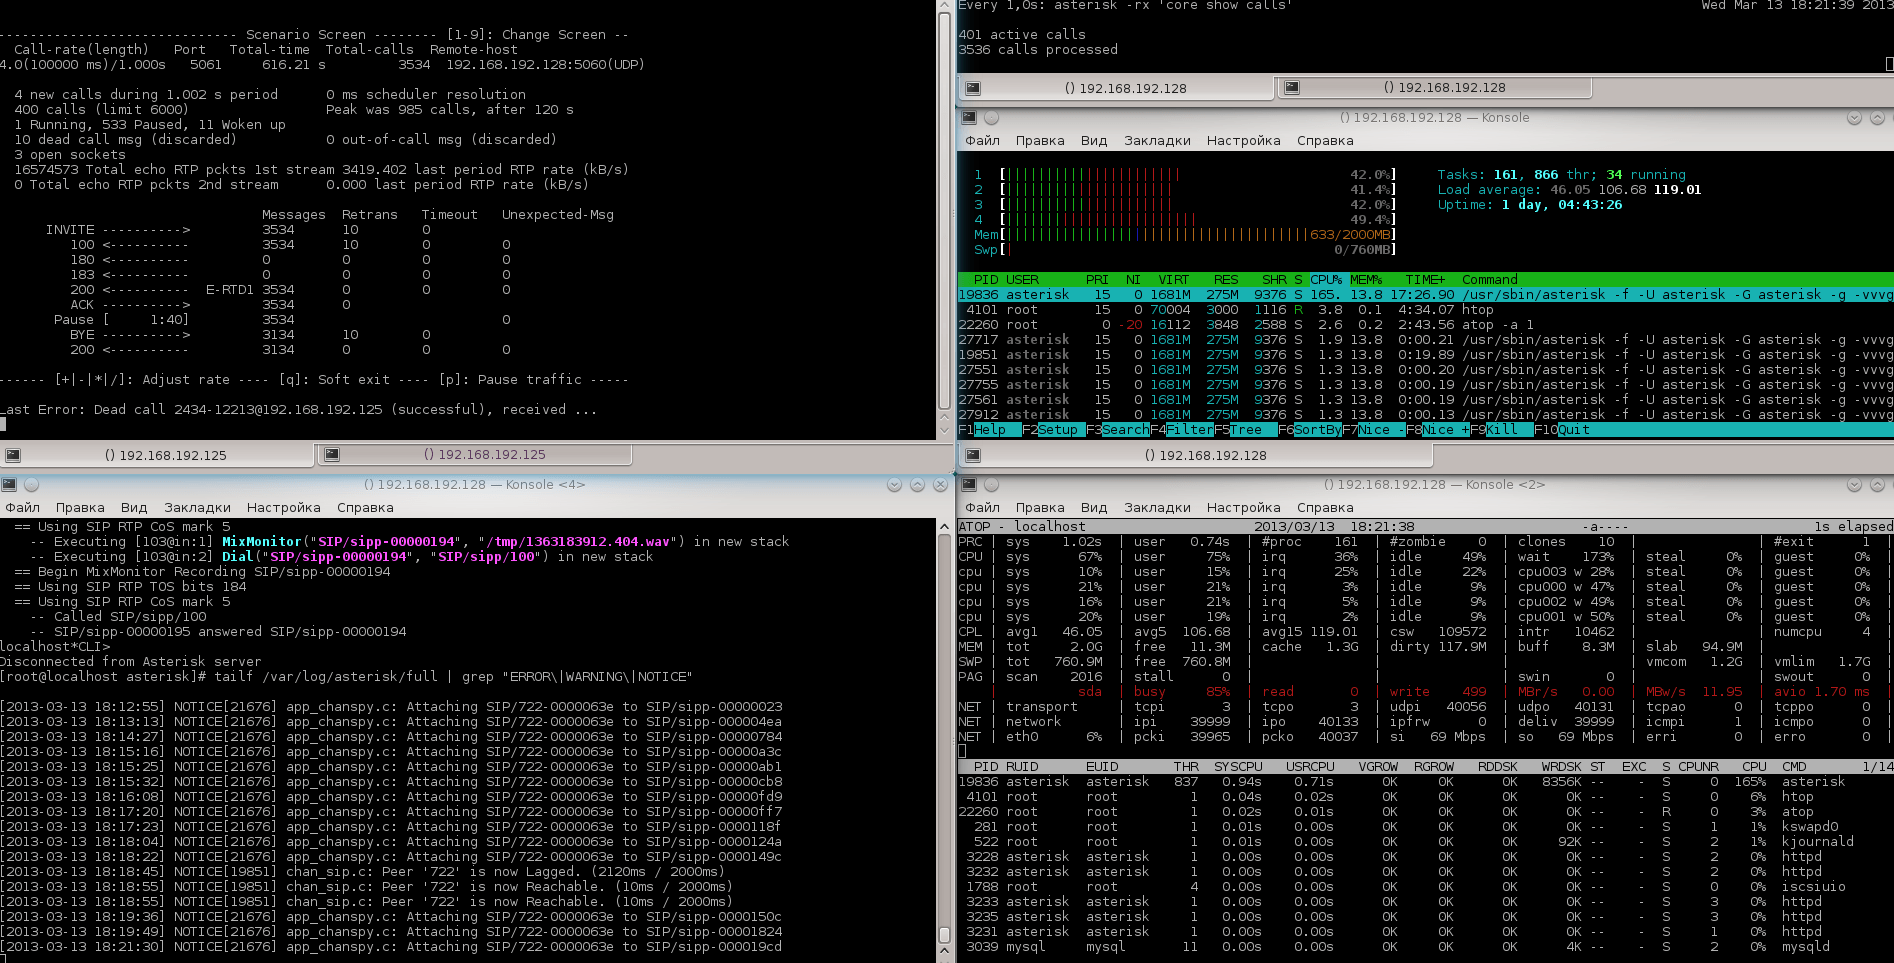Open the Файл menu in Konsole <4>
This screenshot has width=1894, height=963.
[x=22, y=508]
